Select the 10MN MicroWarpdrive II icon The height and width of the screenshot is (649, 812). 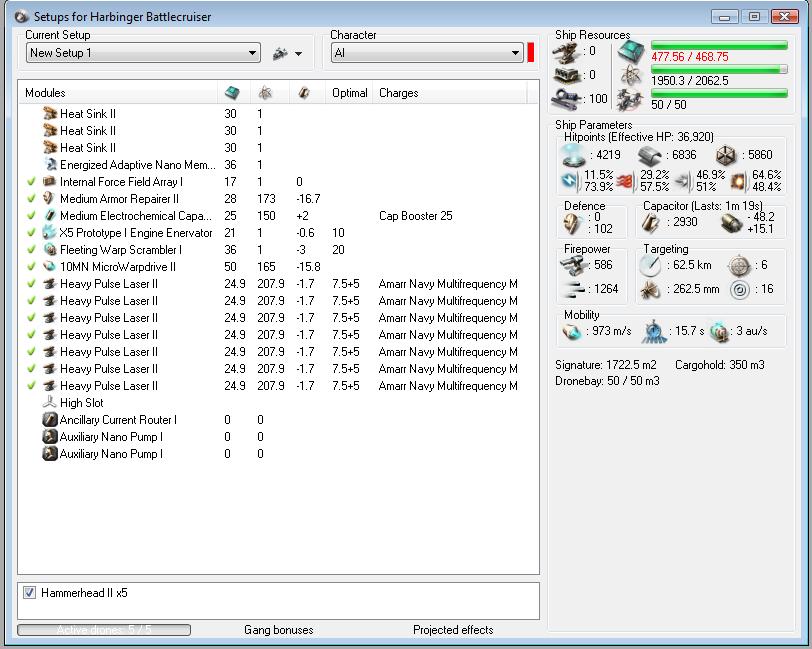tap(49, 267)
